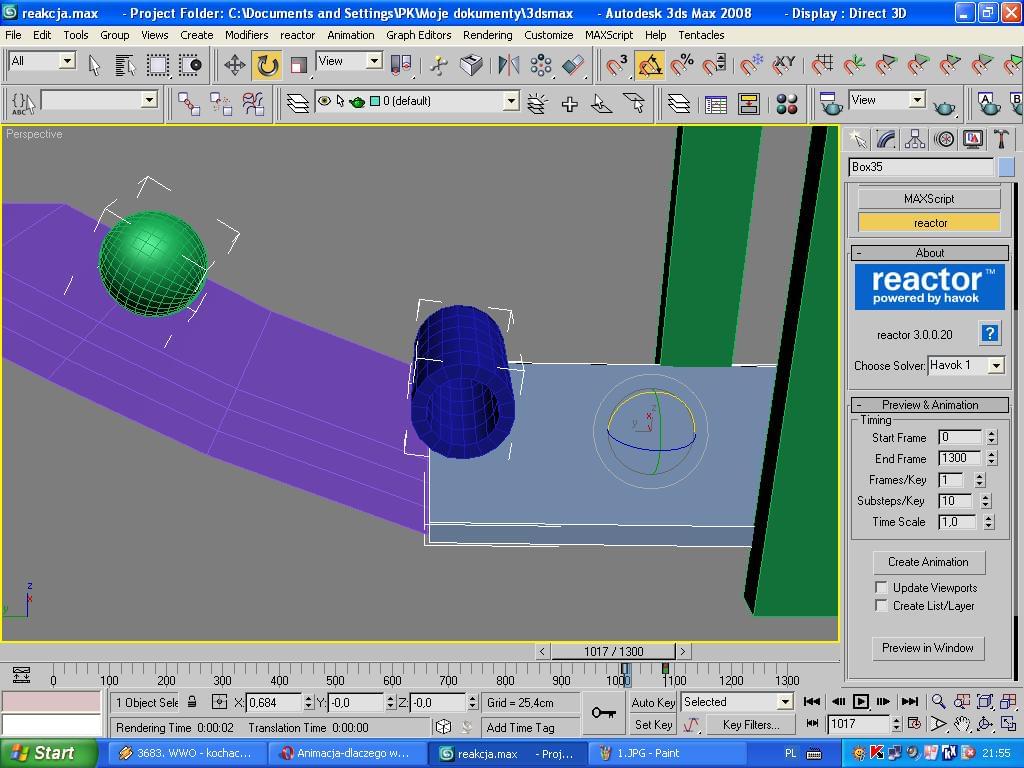The height and width of the screenshot is (768, 1024).
Task: Open the Motion command panel tab
Action: click(x=944, y=139)
